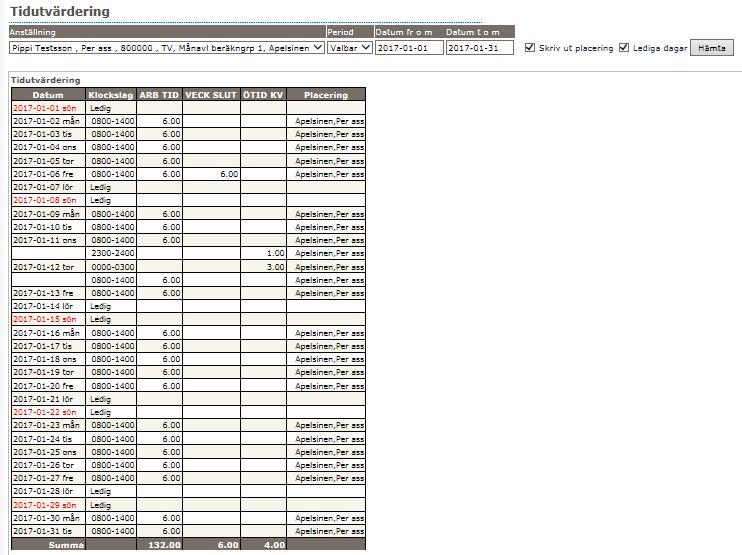Click the 2300-2400 klockslag cell
This screenshot has height=555, width=742.
[x=113, y=253]
